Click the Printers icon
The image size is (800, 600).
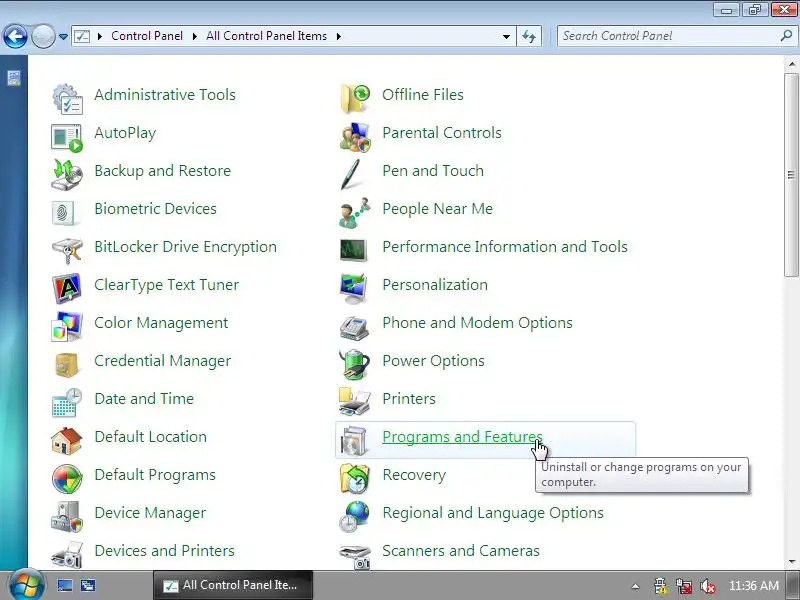[355, 403]
